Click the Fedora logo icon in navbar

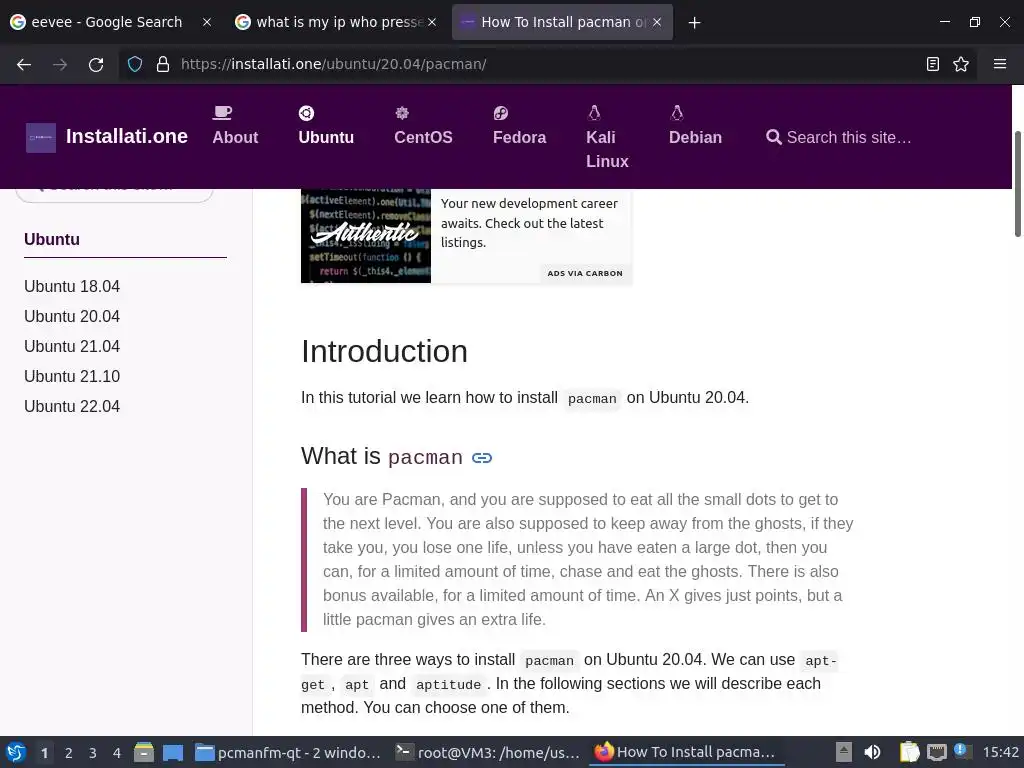click(501, 114)
